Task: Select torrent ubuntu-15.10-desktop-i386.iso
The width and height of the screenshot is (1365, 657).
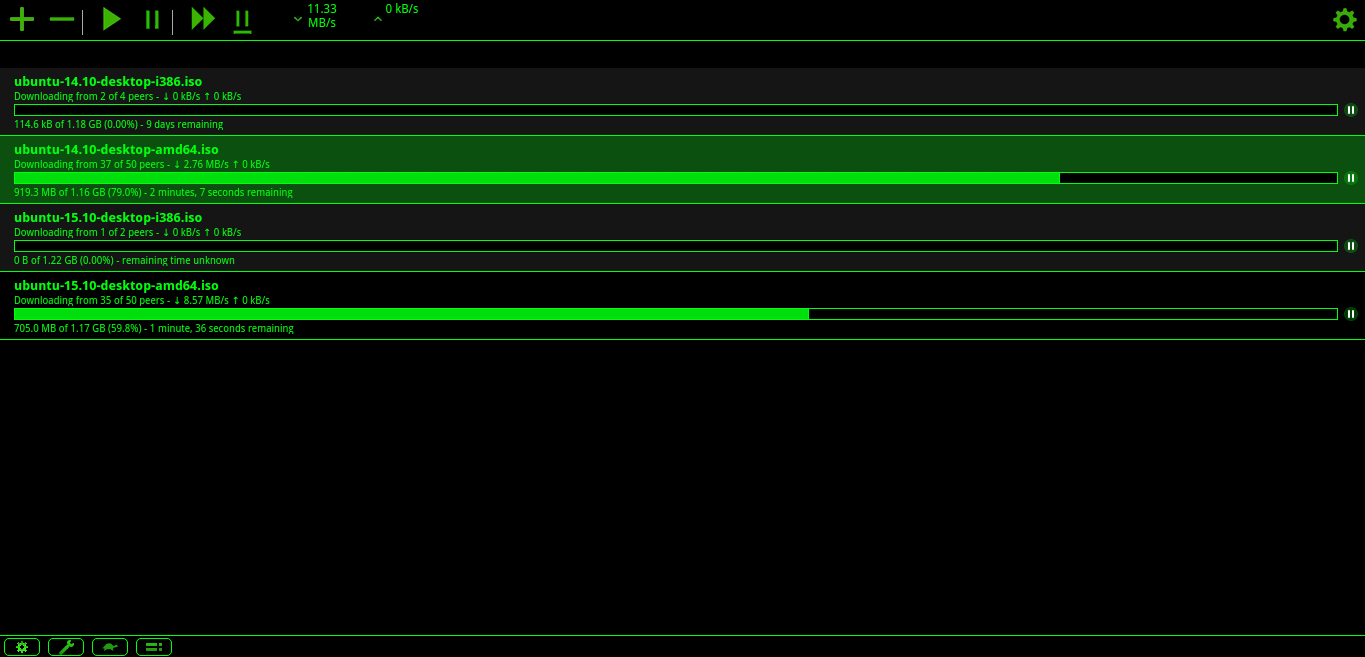Action: [682, 238]
